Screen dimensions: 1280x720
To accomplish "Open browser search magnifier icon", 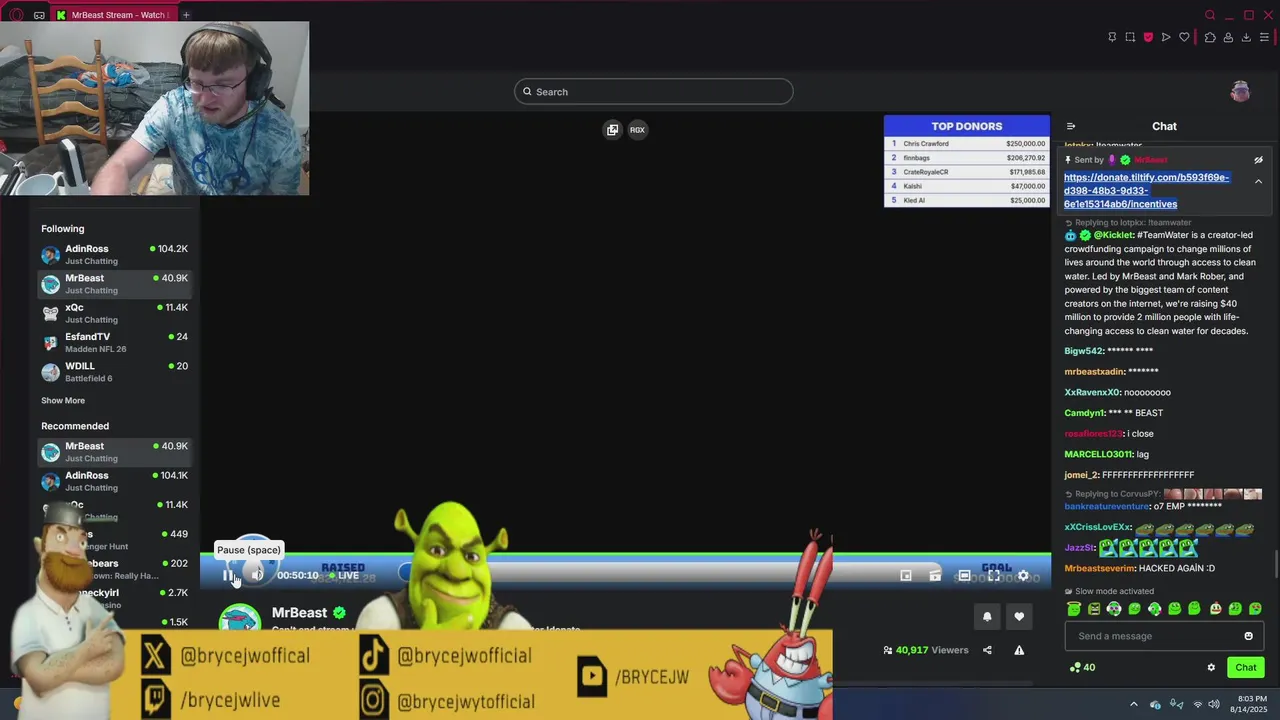I will pyautogui.click(x=1210, y=15).
